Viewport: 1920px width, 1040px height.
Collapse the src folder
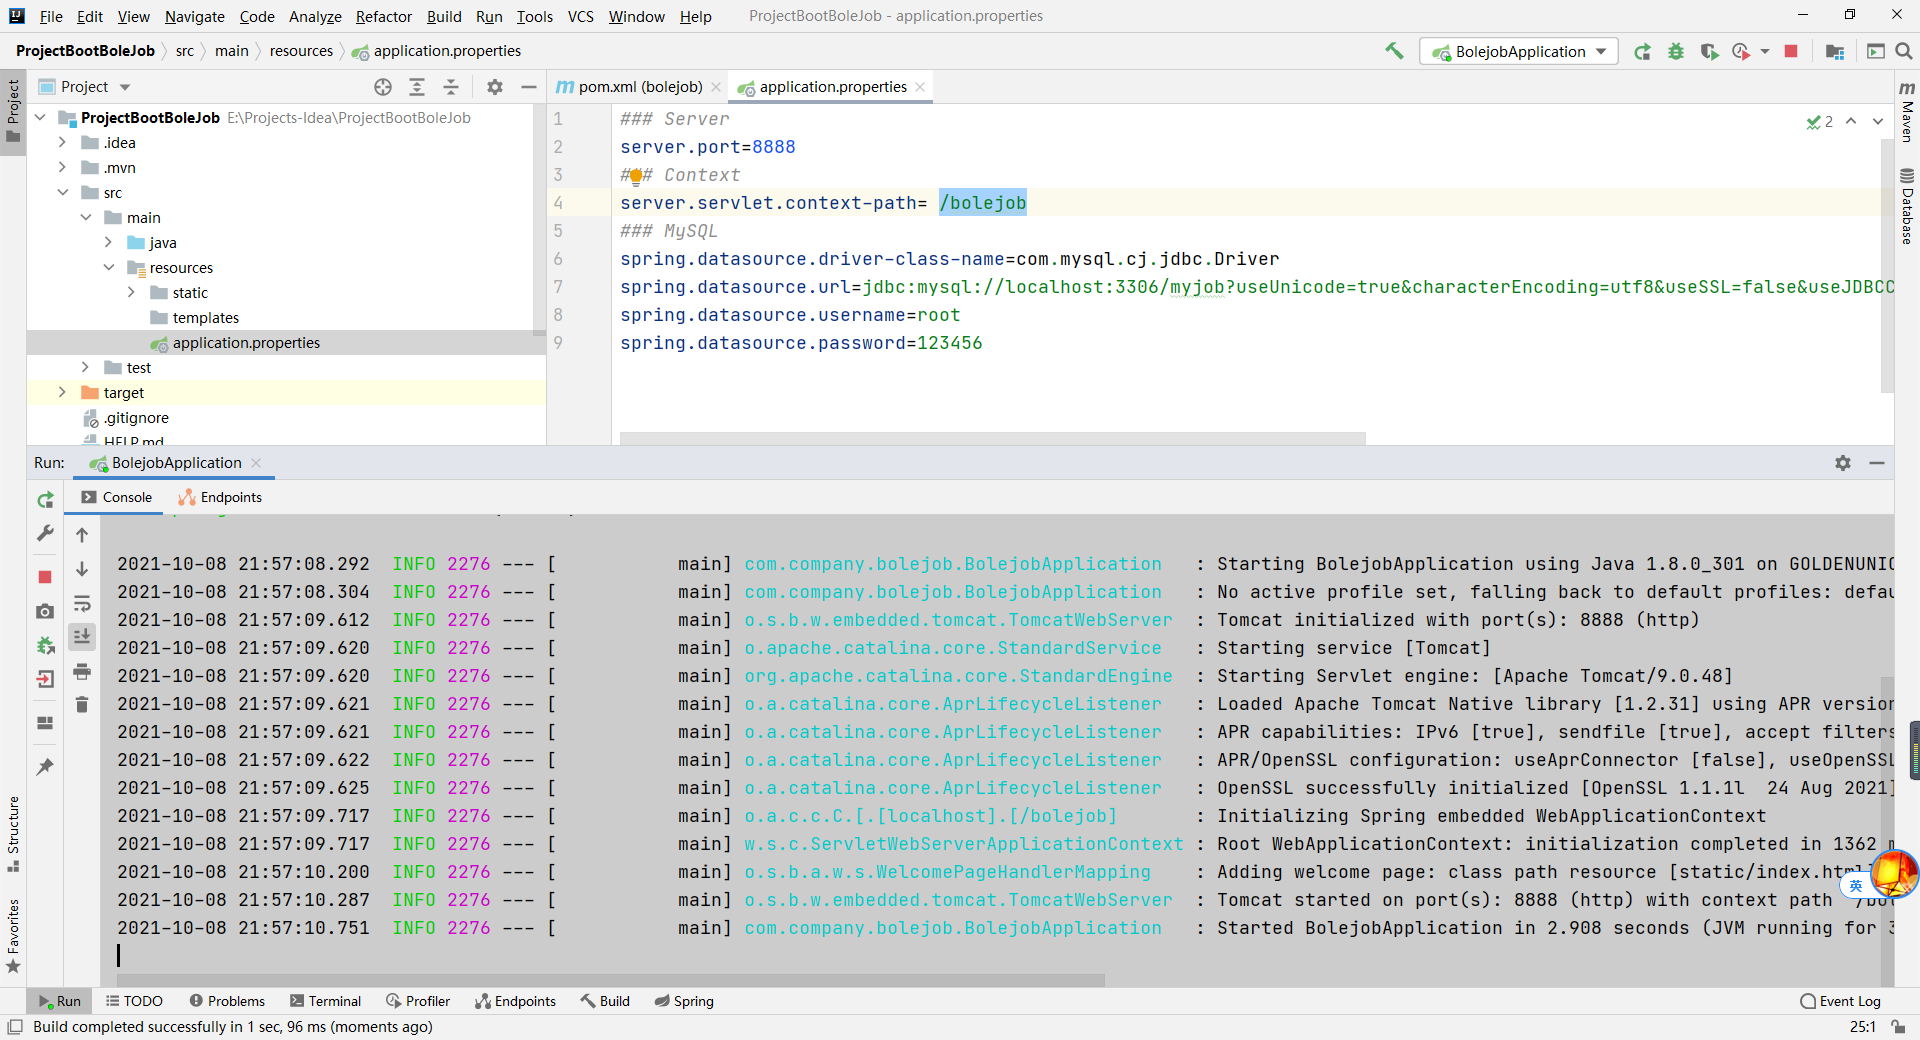coord(63,193)
